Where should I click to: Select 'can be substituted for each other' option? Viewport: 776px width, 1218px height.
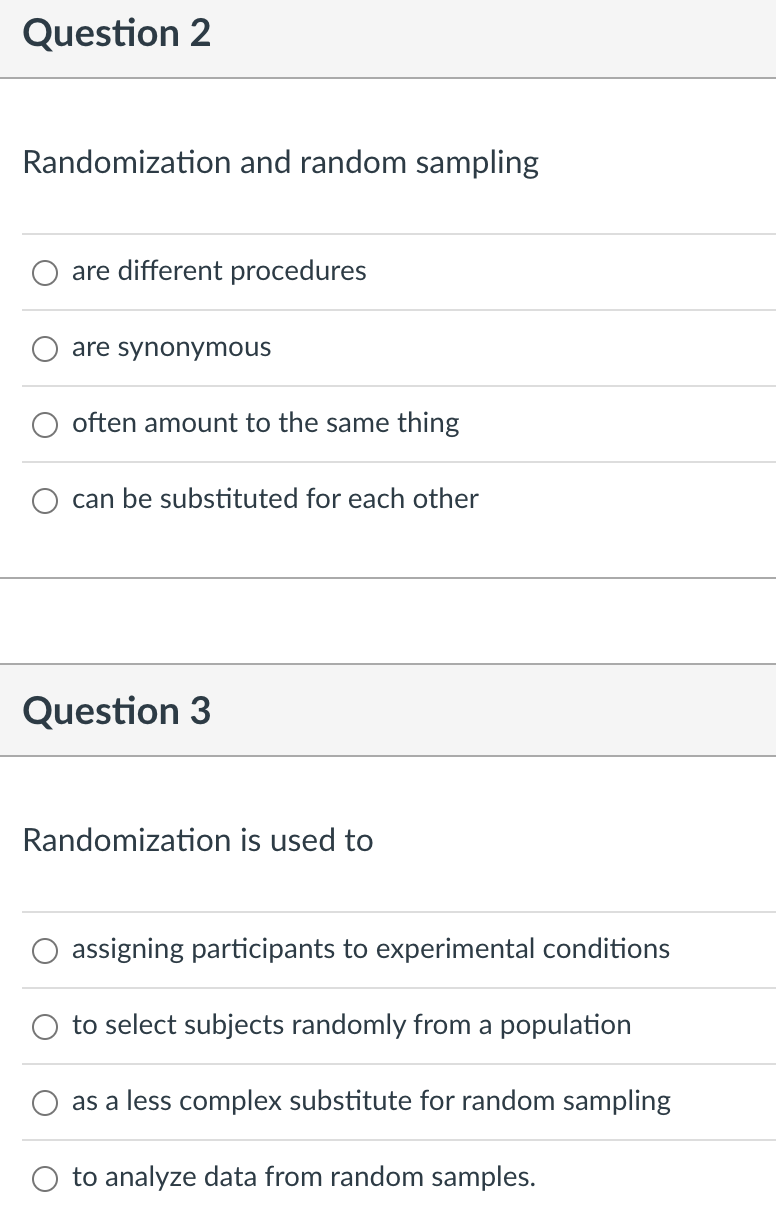(44, 500)
